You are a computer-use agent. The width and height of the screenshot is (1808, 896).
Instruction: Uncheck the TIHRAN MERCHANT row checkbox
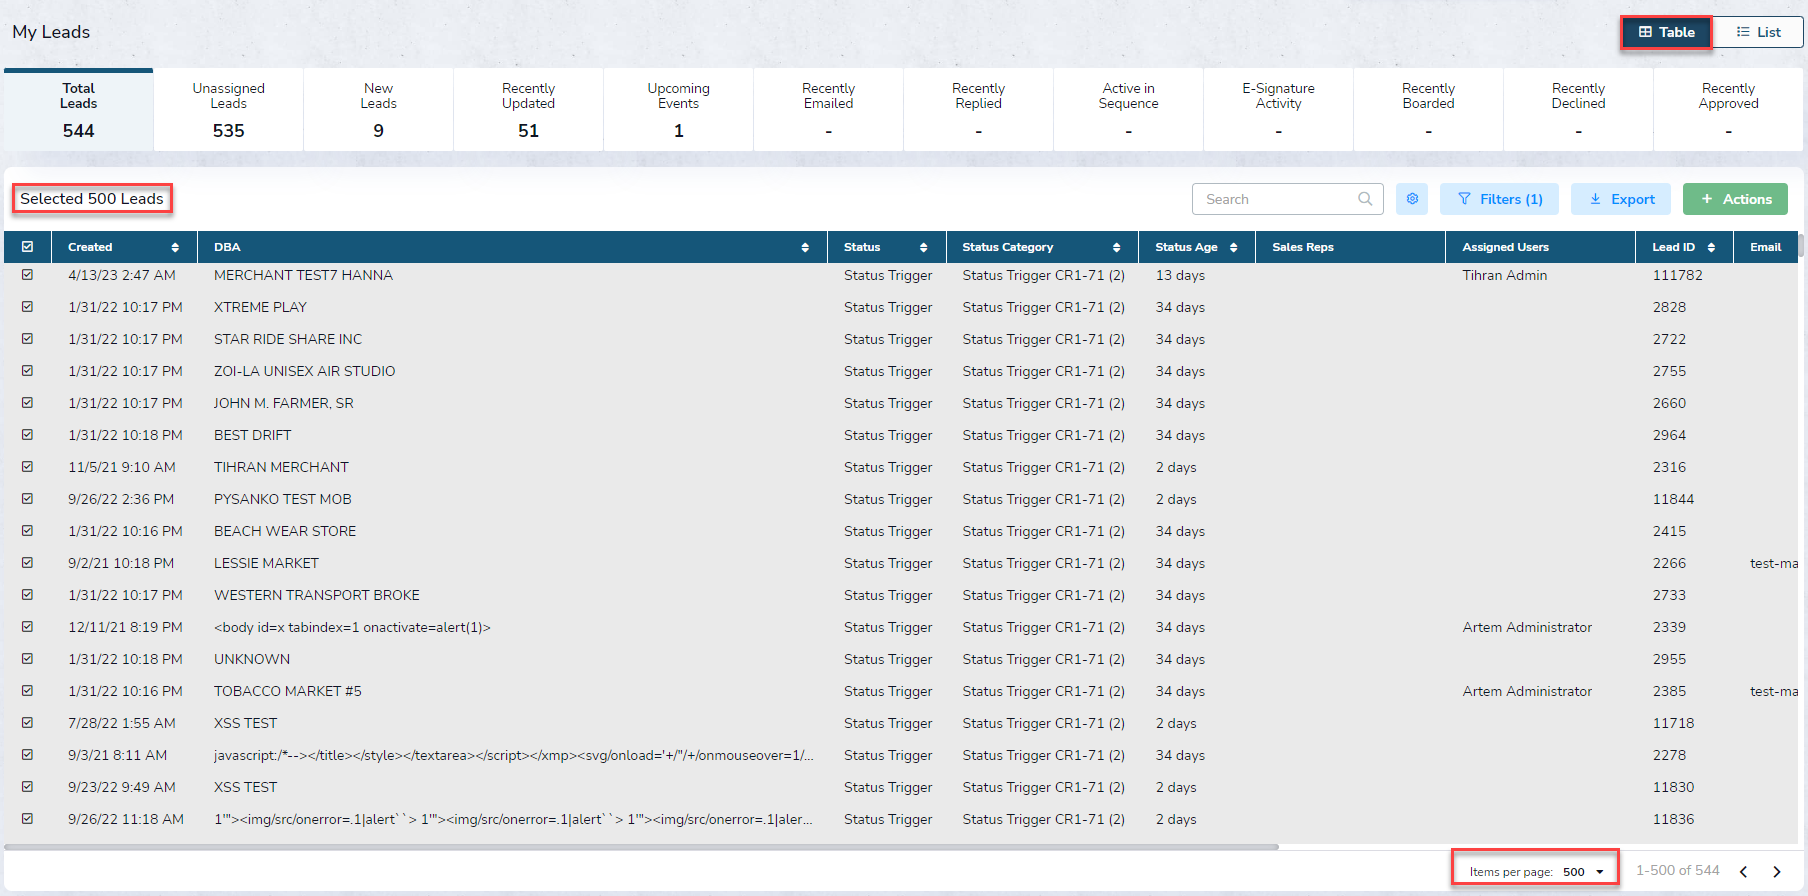coord(27,467)
